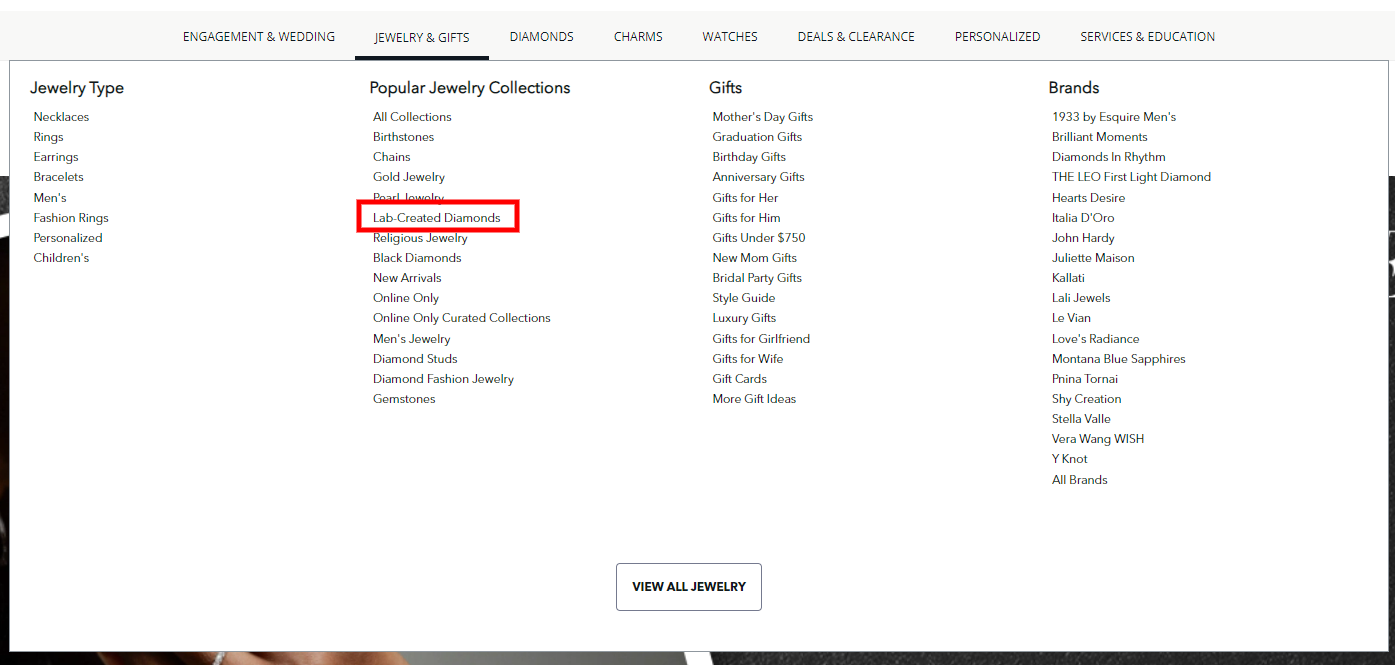Open the Engagement & Wedding menu
This screenshot has height=665, width=1395.
click(x=258, y=37)
